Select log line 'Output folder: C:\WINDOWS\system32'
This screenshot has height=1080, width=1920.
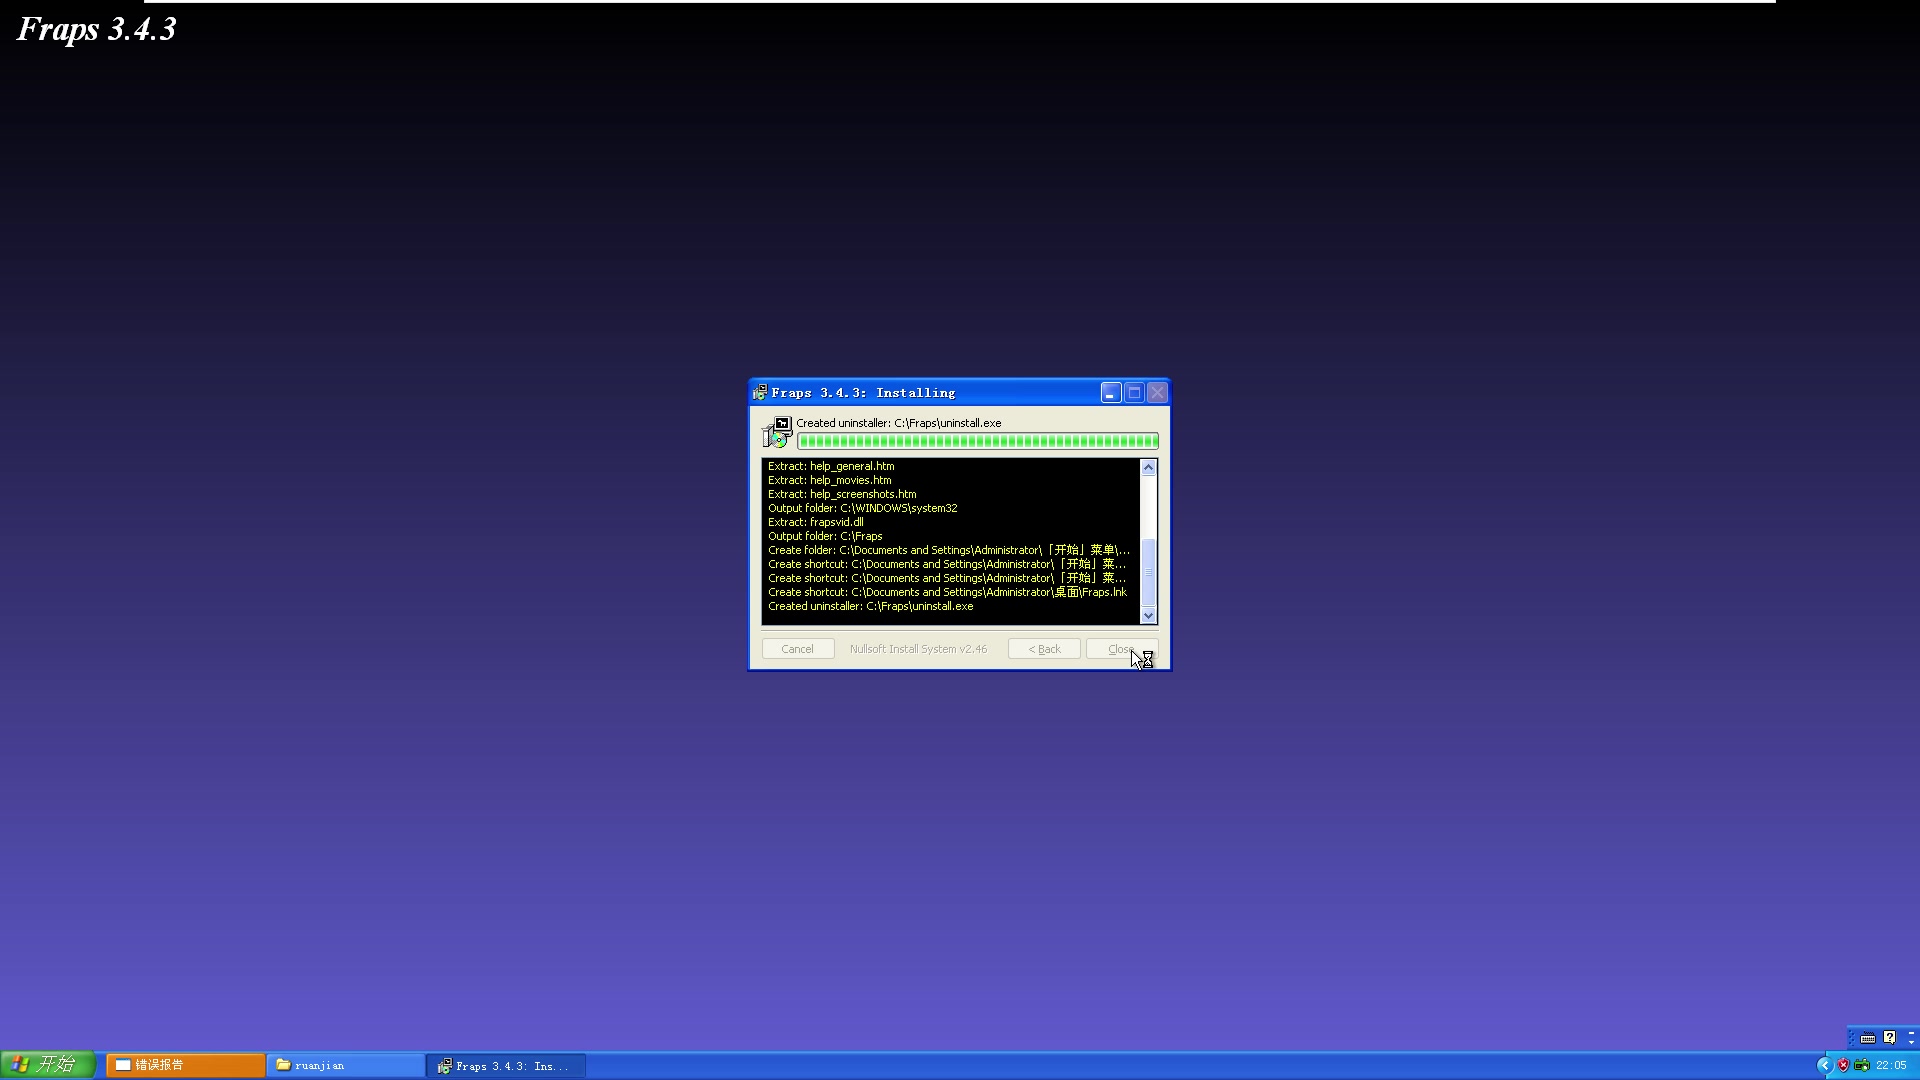(x=862, y=508)
